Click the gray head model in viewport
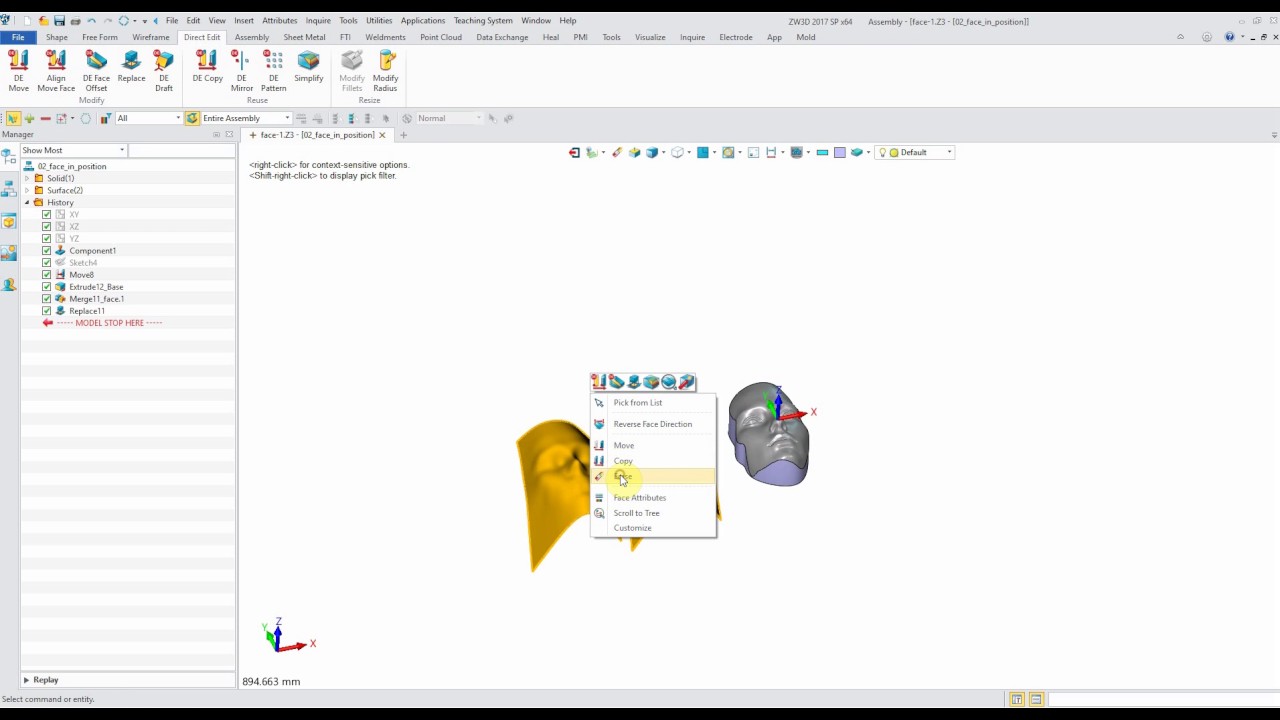The width and height of the screenshot is (1280, 720). [x=768, y=435]
